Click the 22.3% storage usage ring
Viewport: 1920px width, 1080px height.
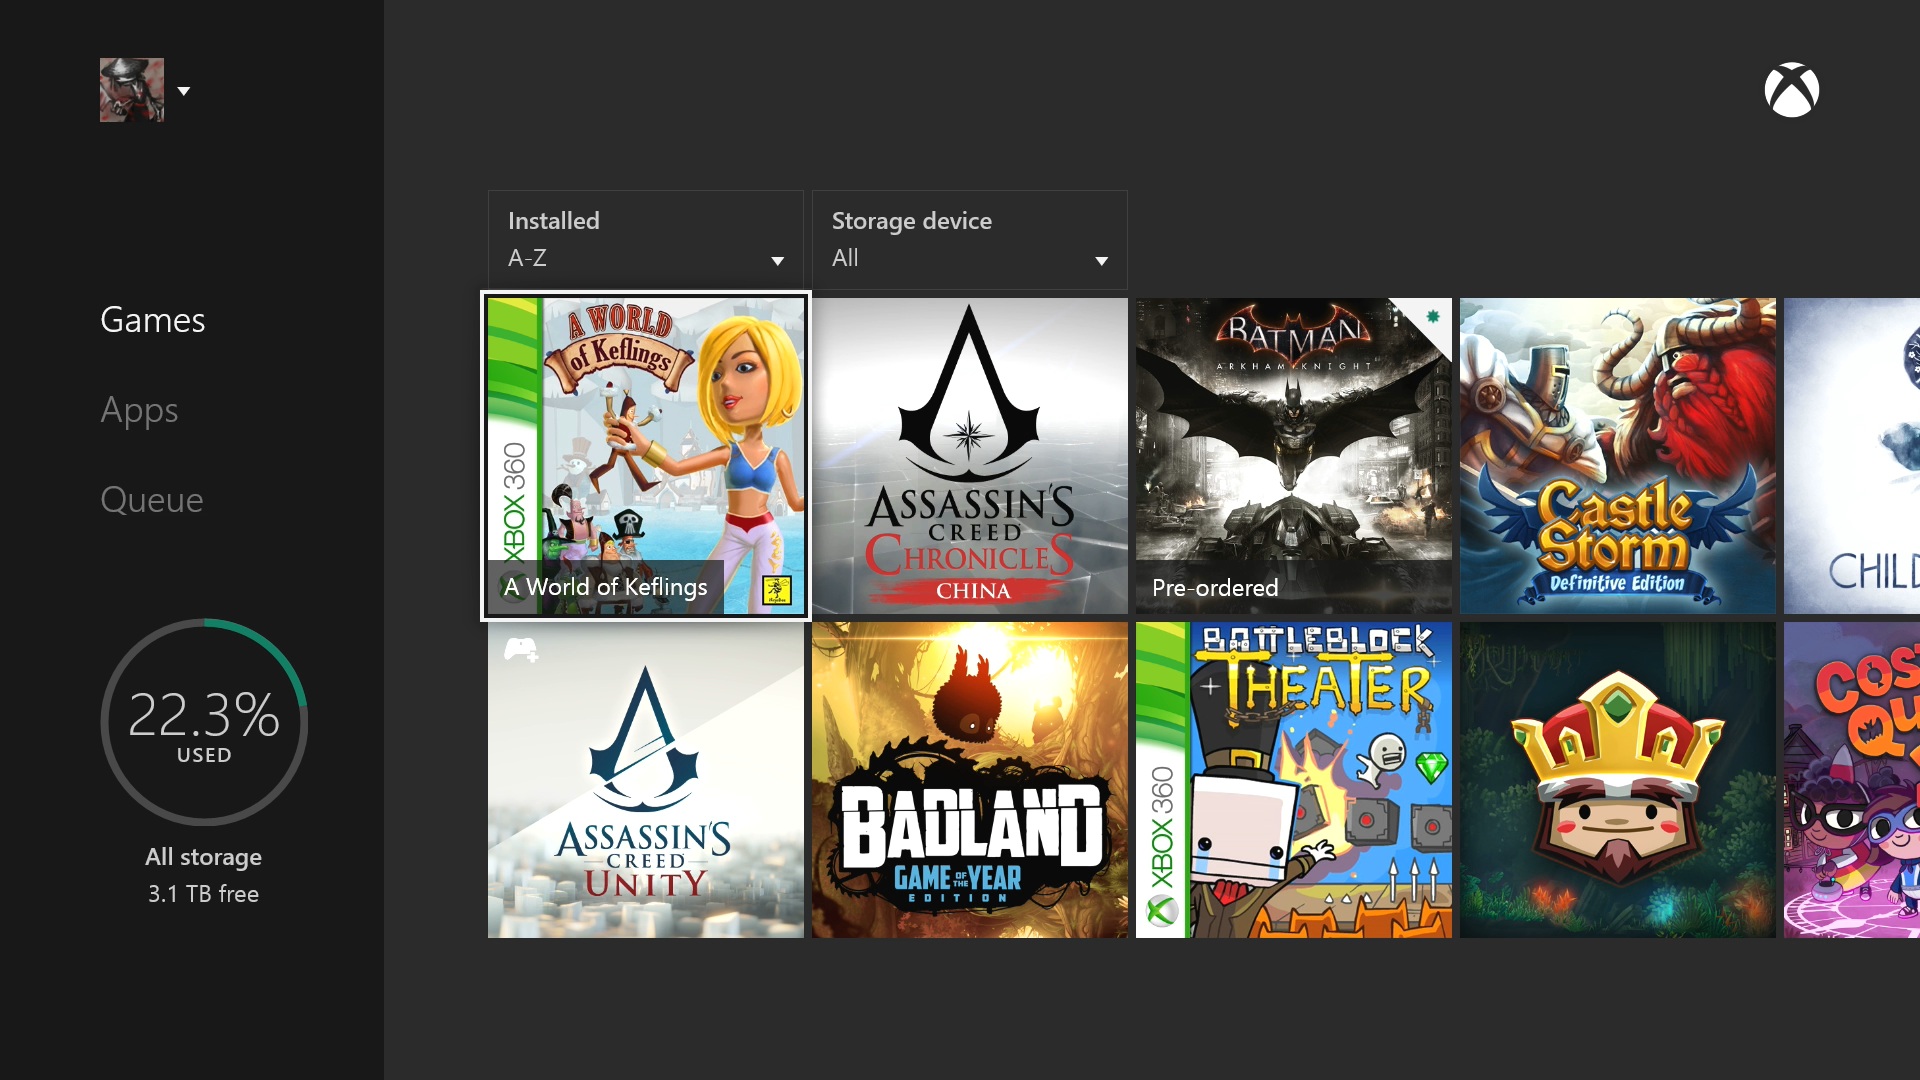point(204,720)
